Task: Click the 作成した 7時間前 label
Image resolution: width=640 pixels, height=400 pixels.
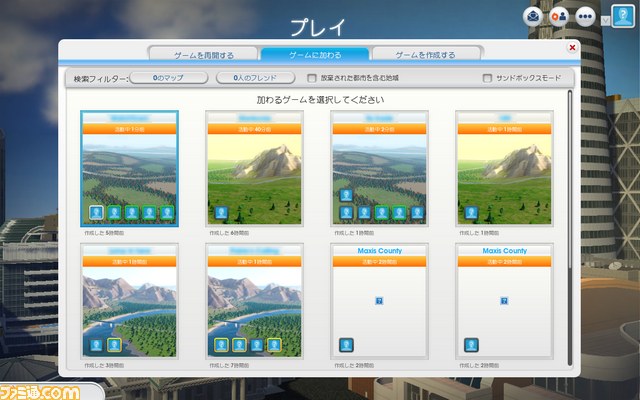Action: 229,365
